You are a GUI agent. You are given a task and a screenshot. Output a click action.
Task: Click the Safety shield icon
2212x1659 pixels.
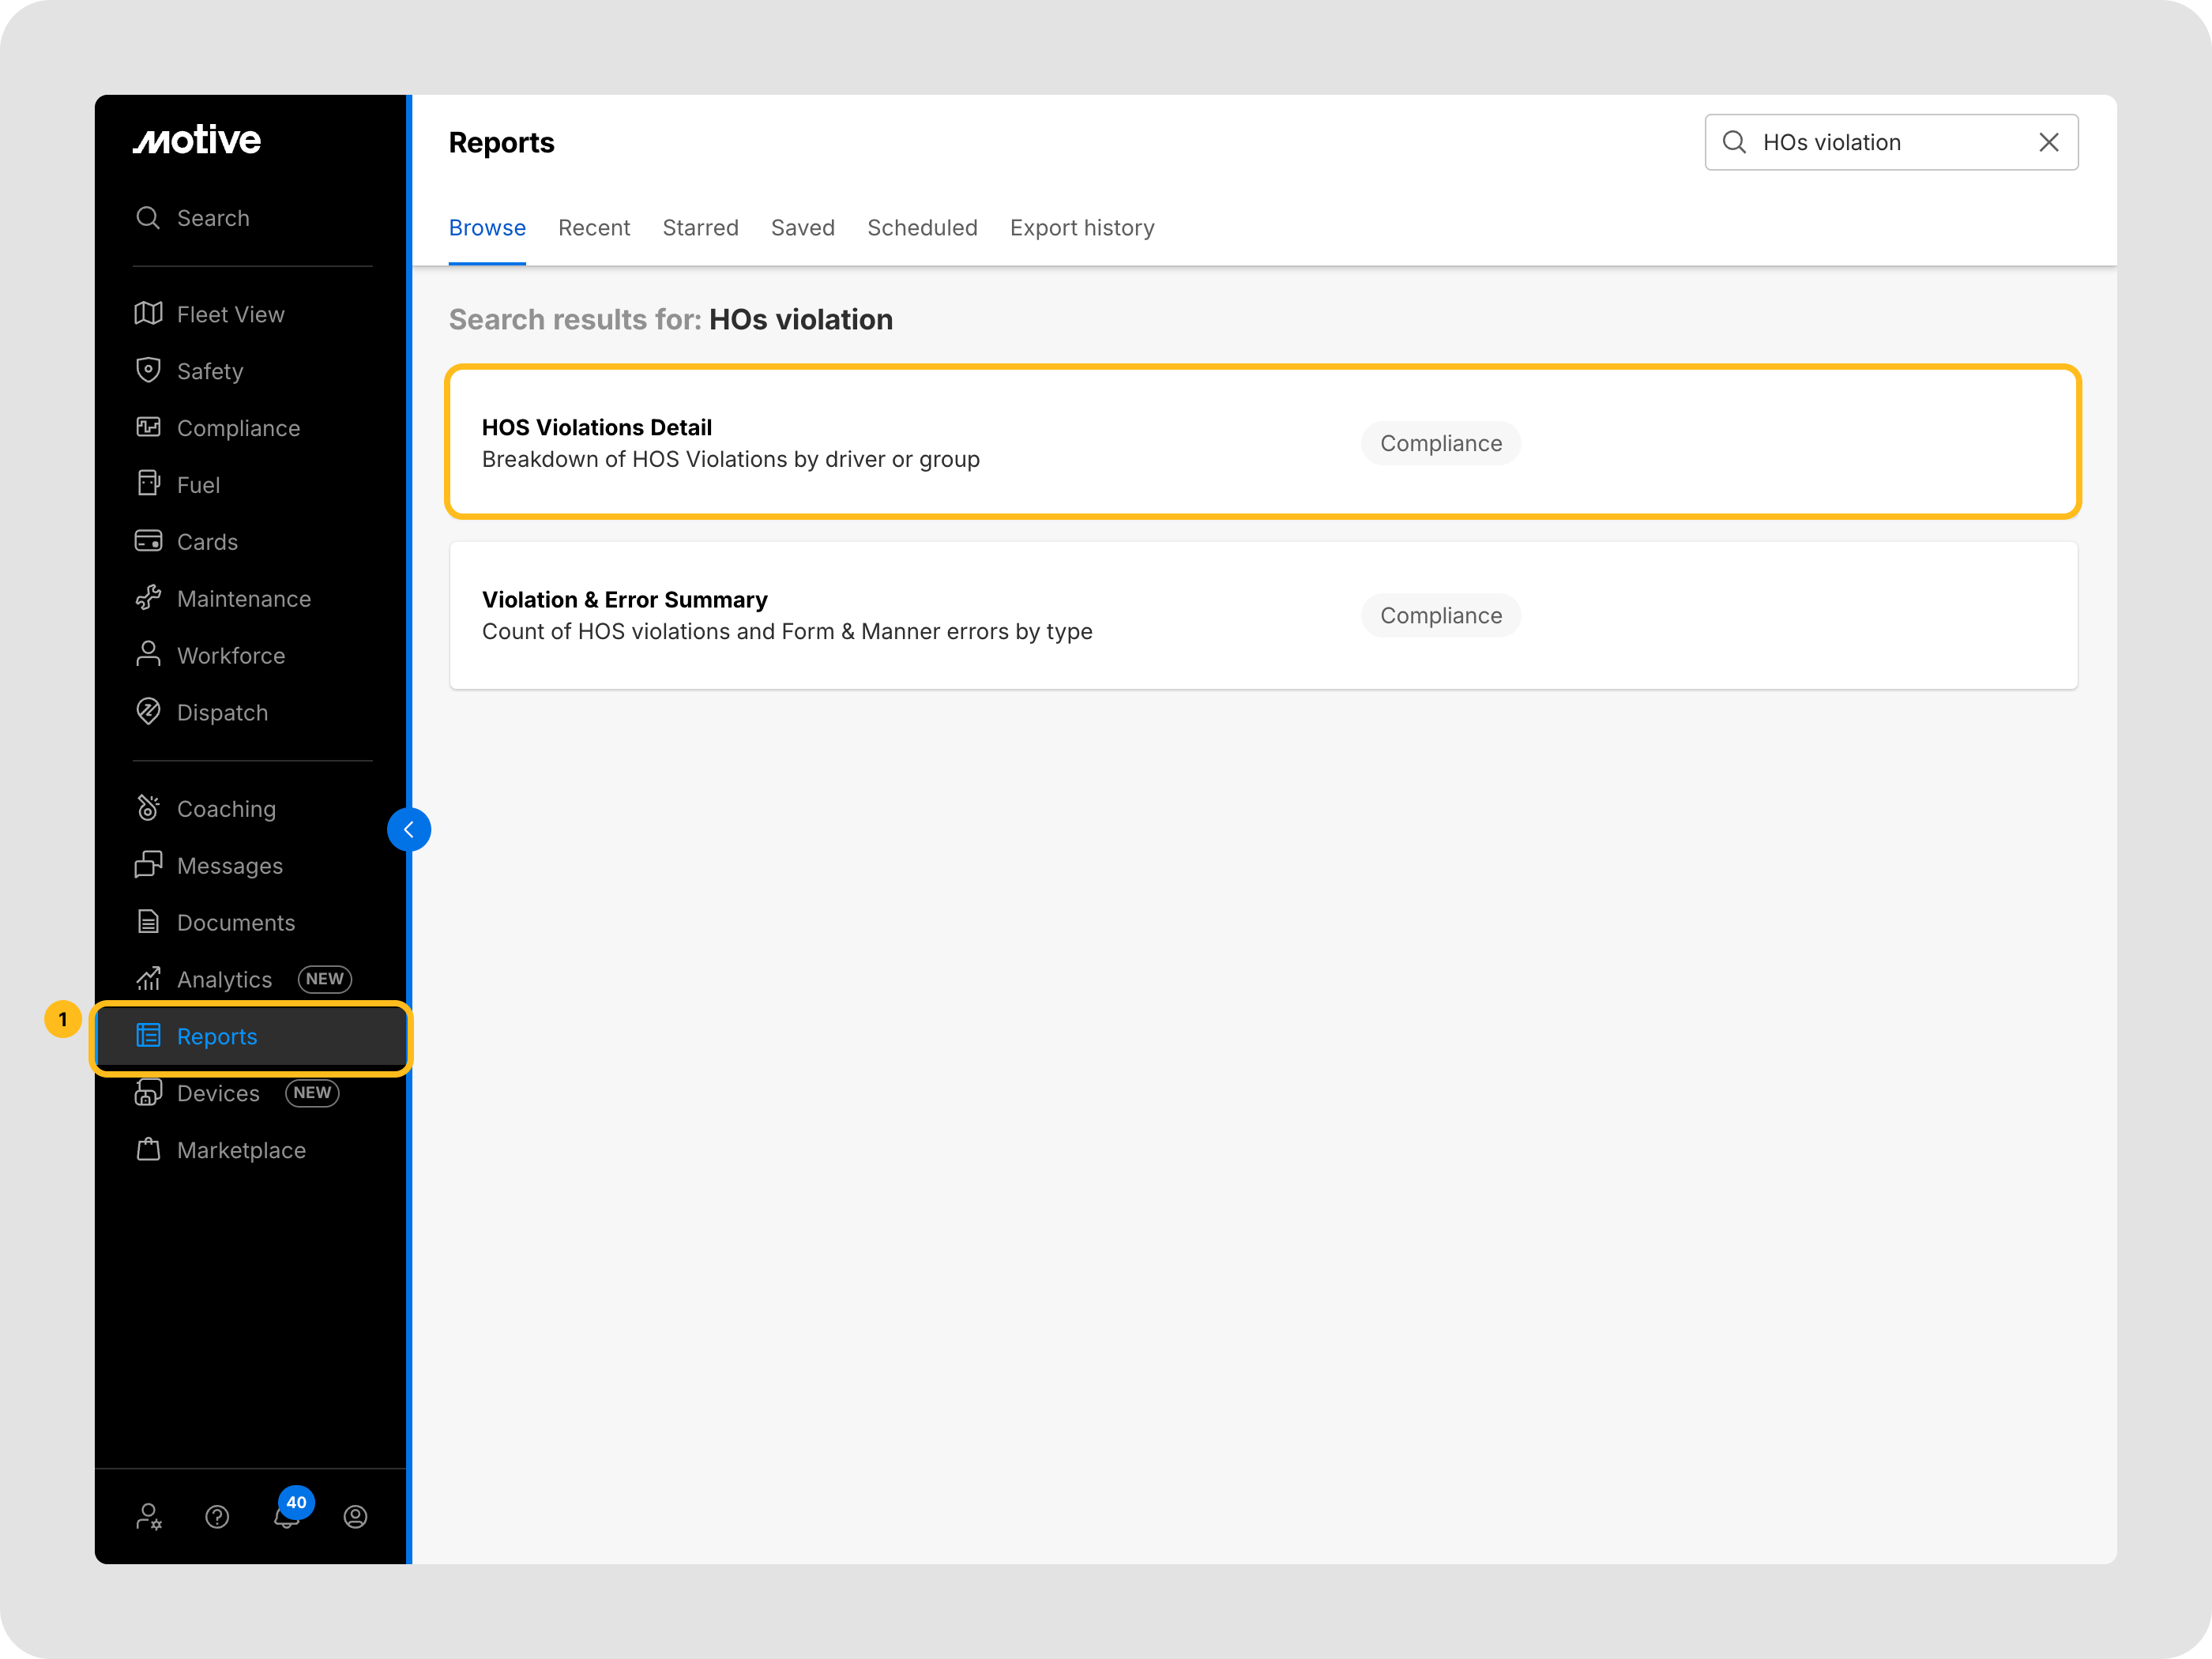148,370
